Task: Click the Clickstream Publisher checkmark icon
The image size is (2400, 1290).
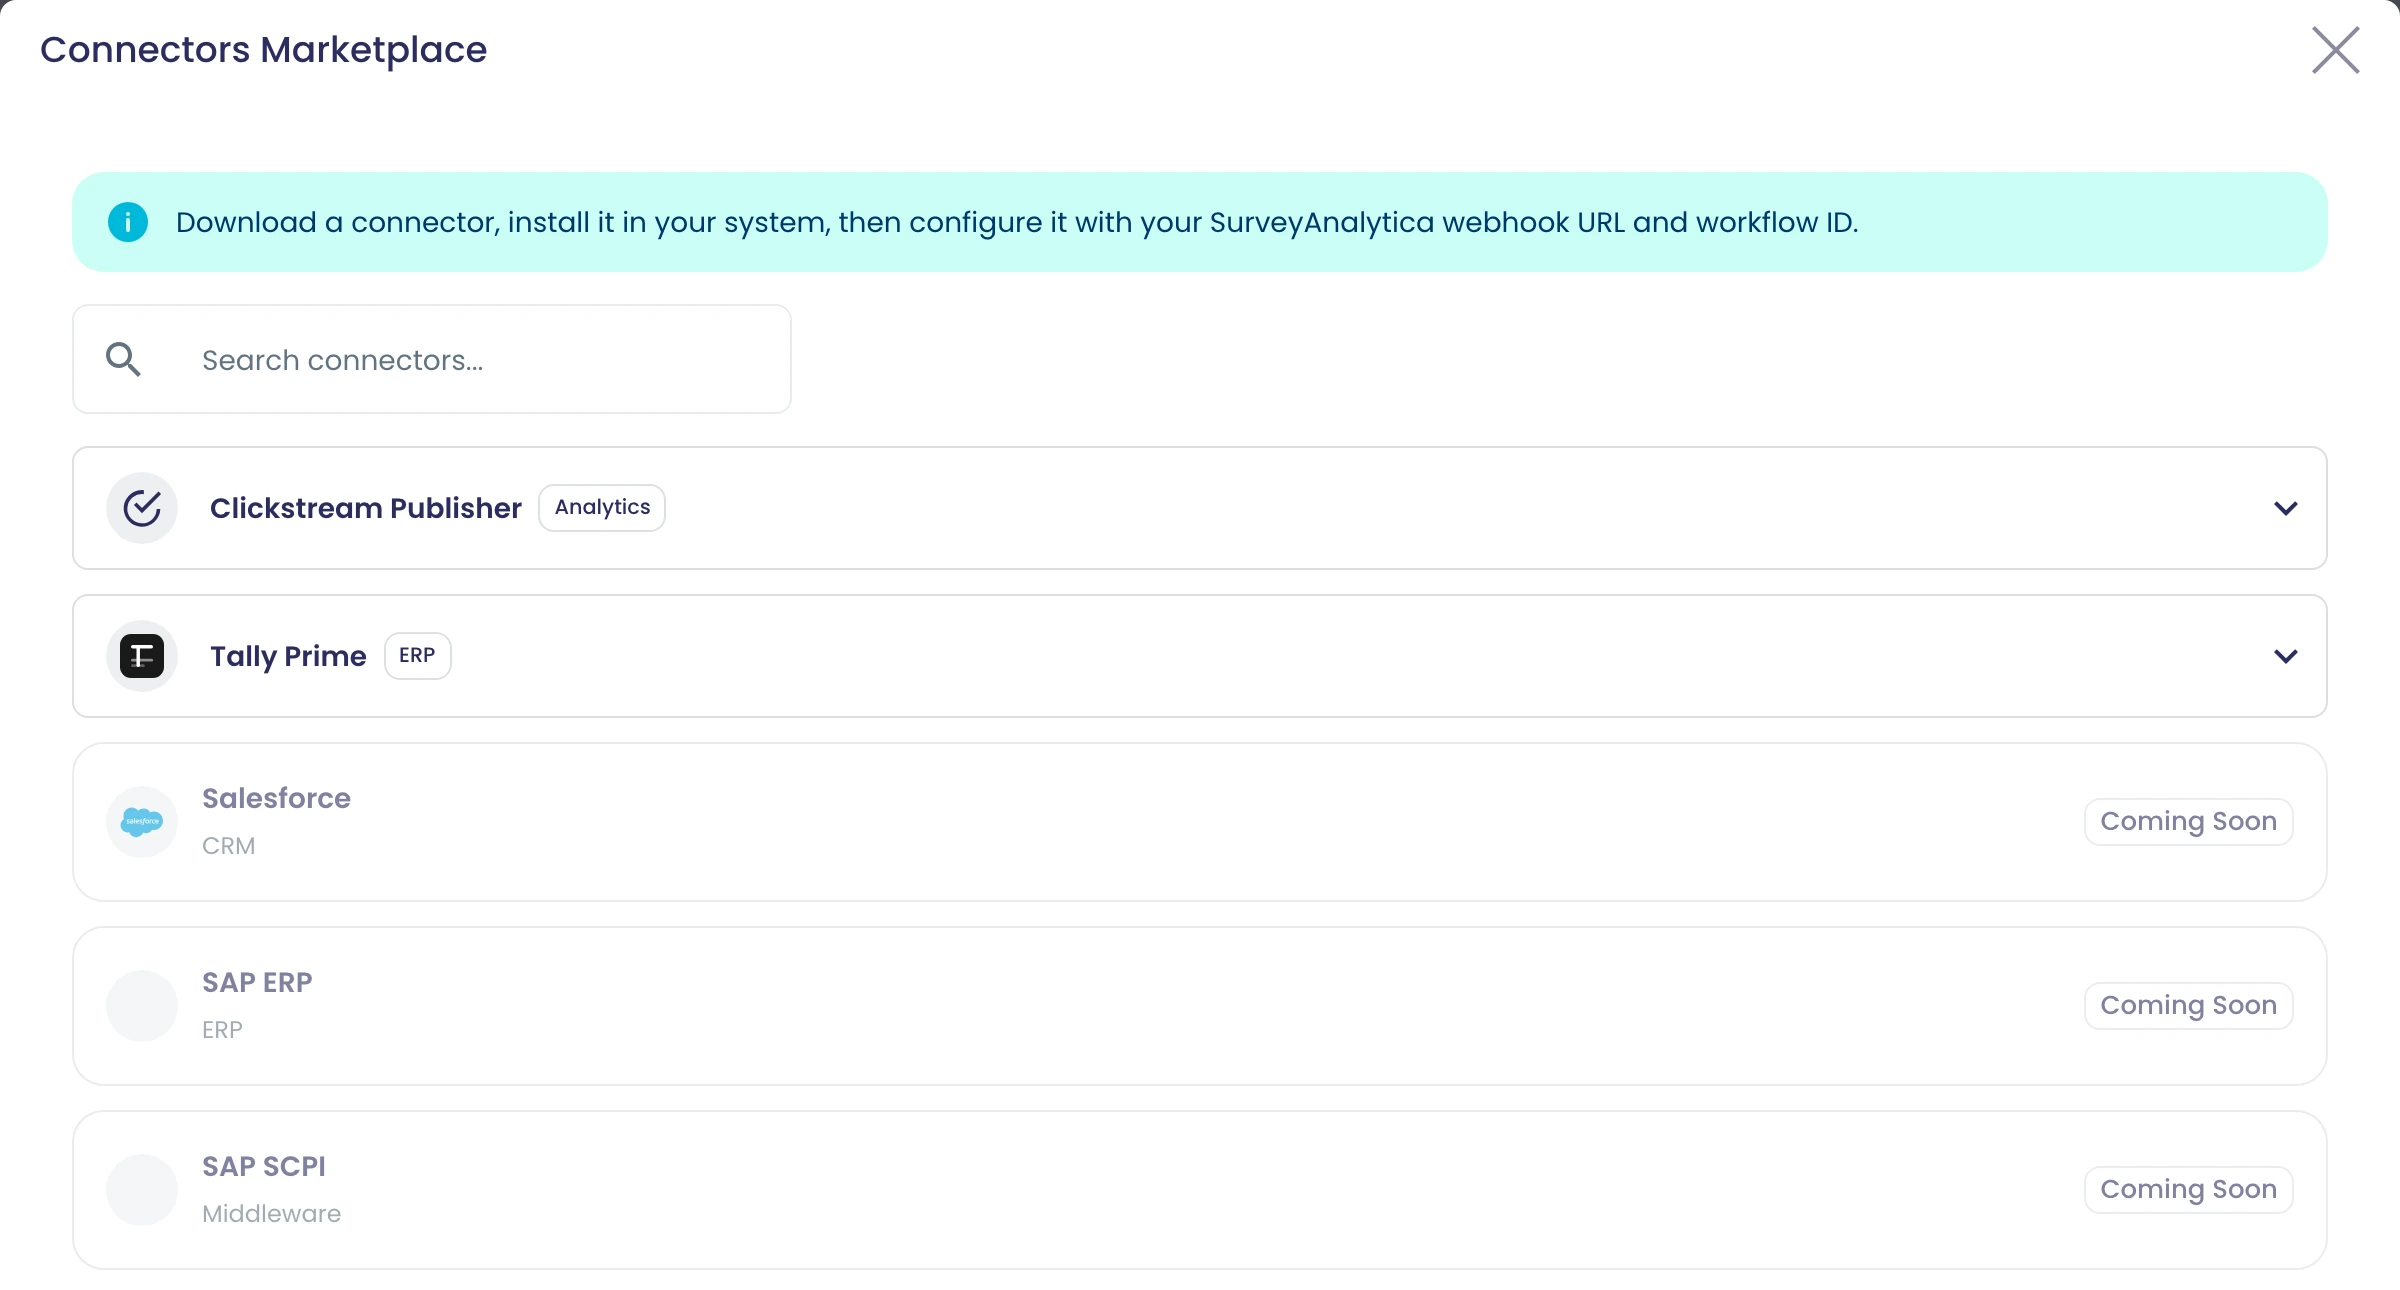Action: 142,508
